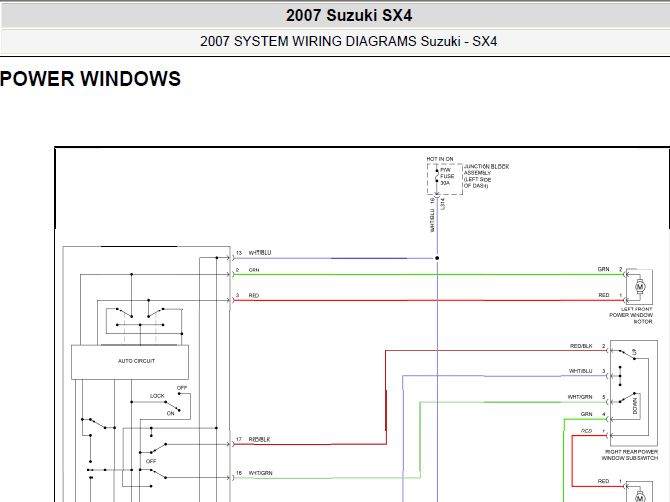
Task: Click the 'RED/BLK' label at pin 17
Action: coord(259,440)
